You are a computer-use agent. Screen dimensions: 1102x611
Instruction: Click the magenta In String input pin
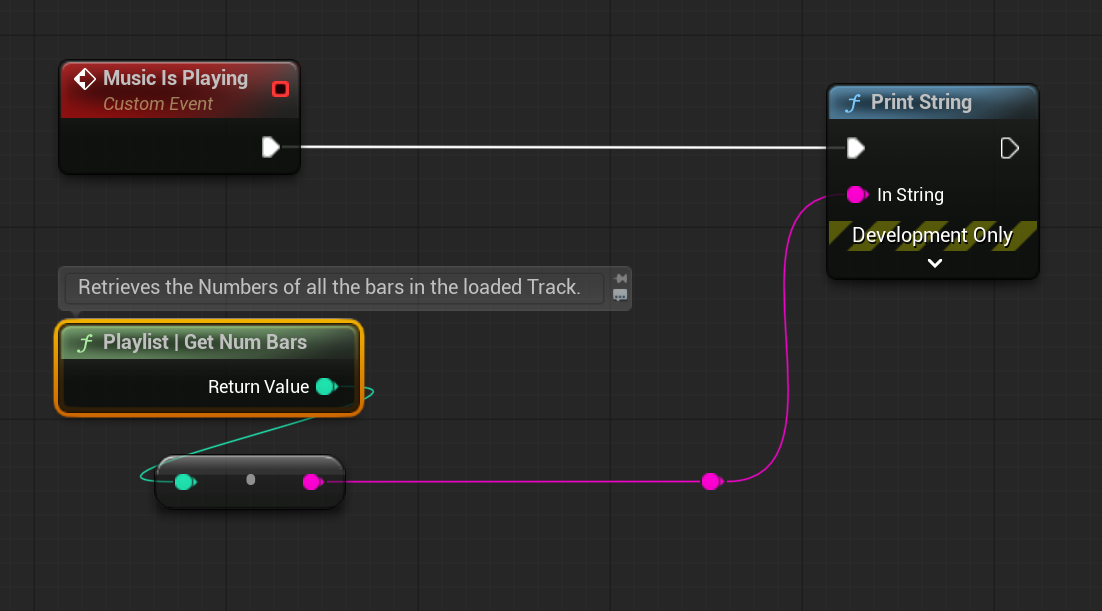[856, 195]
